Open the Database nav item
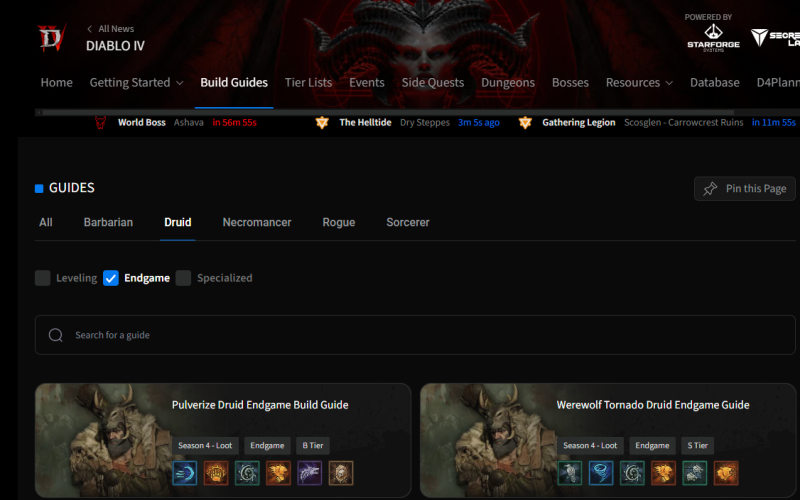The height and width of the screenshot is (500, 800). tap(714, 83)
